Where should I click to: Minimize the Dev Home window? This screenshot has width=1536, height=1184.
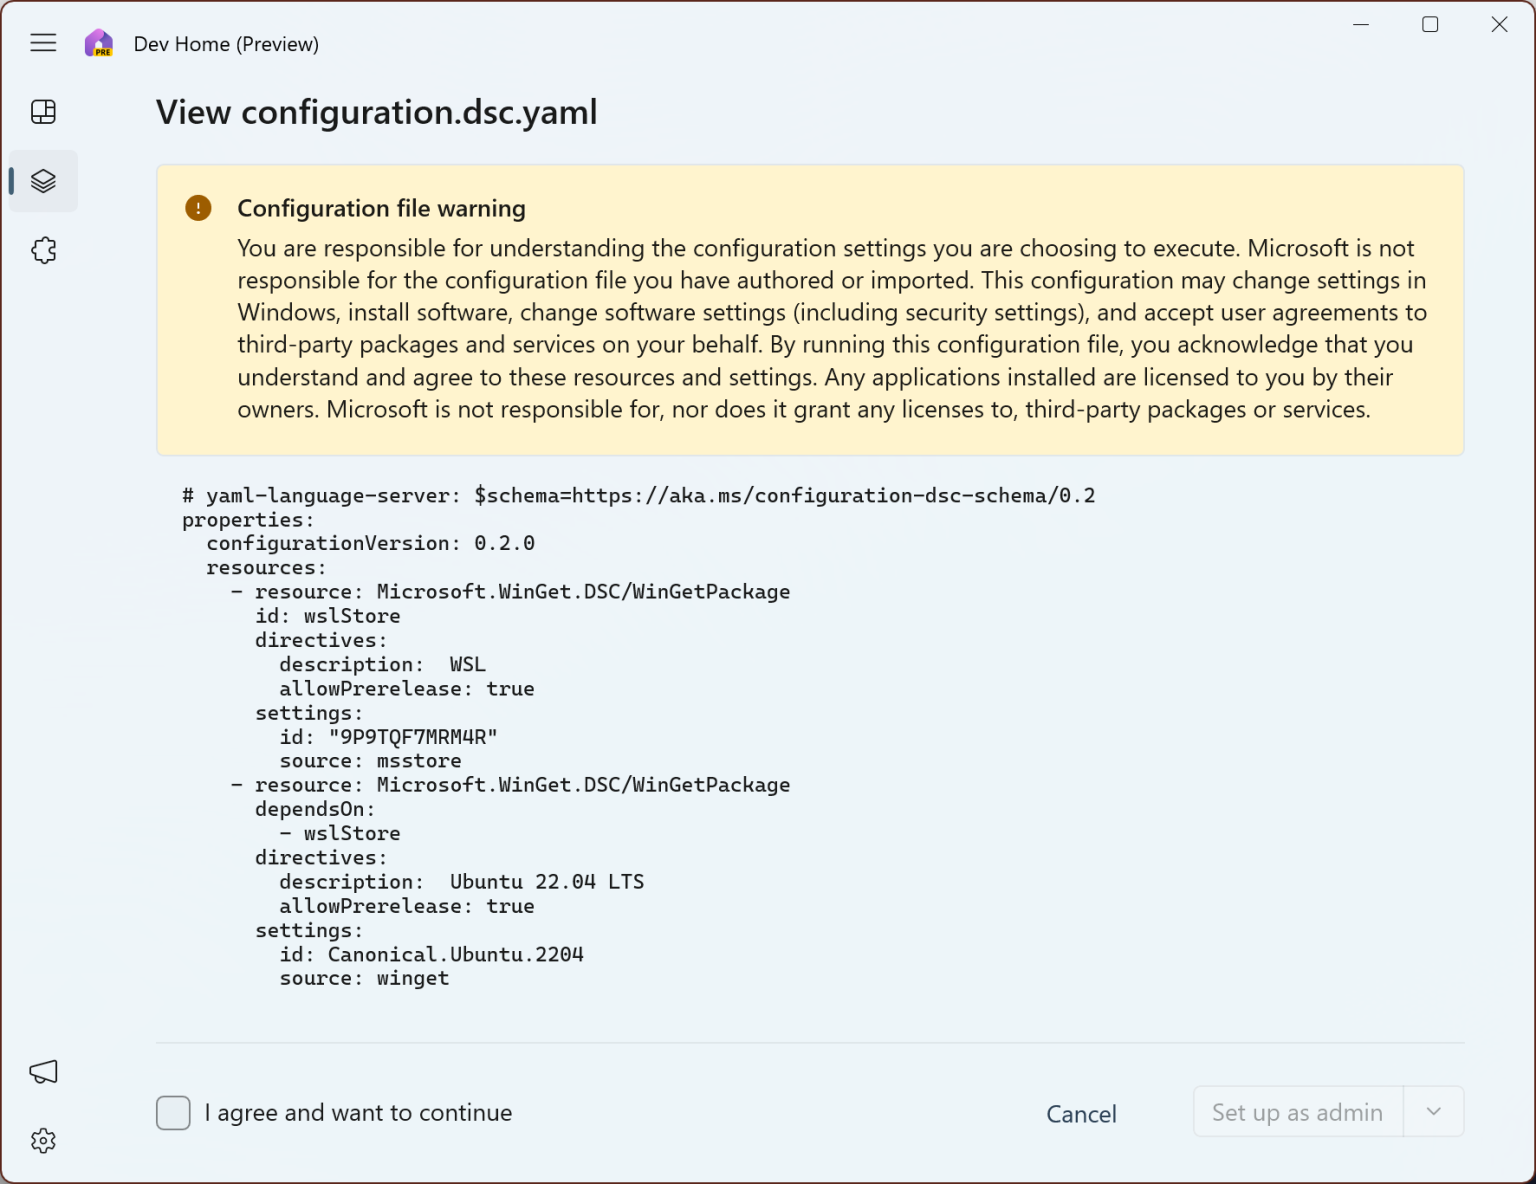tap(1361, 24)
